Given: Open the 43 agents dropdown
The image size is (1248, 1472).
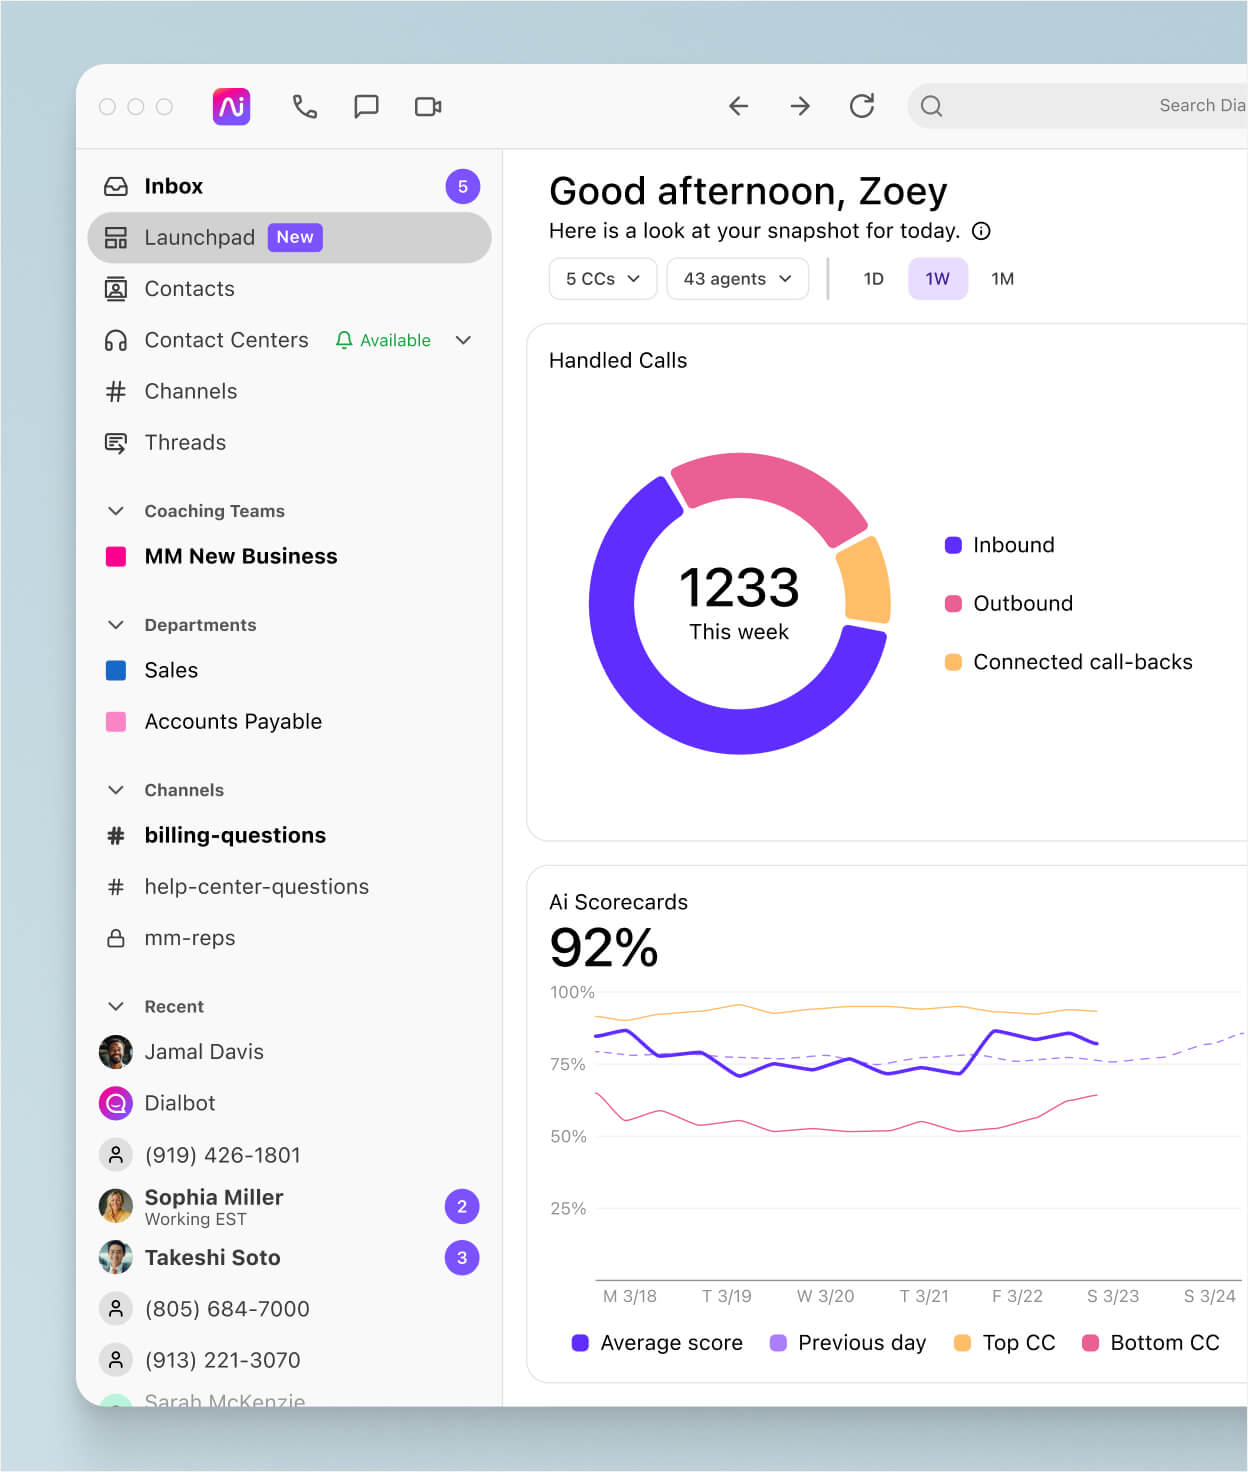Looking at the screenshot, I should tap(737, 279).
